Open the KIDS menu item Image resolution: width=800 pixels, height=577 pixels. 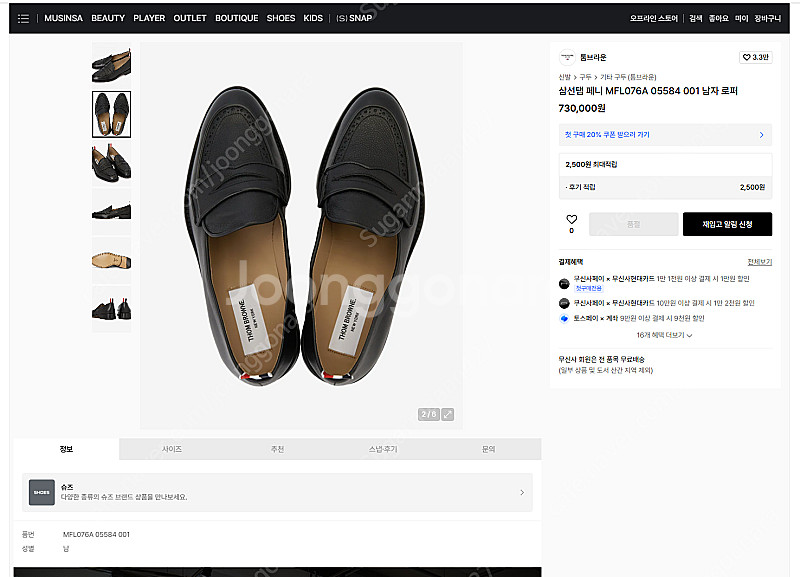pos(313,18)
